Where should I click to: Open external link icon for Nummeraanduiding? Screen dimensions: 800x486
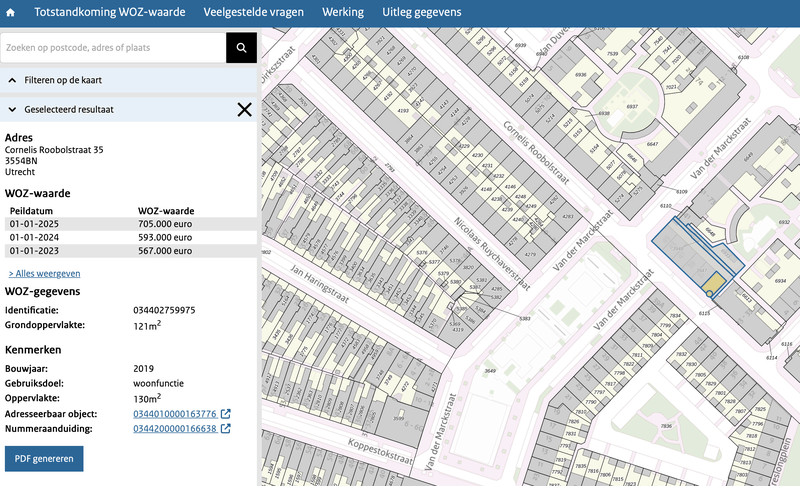(226, 428)
